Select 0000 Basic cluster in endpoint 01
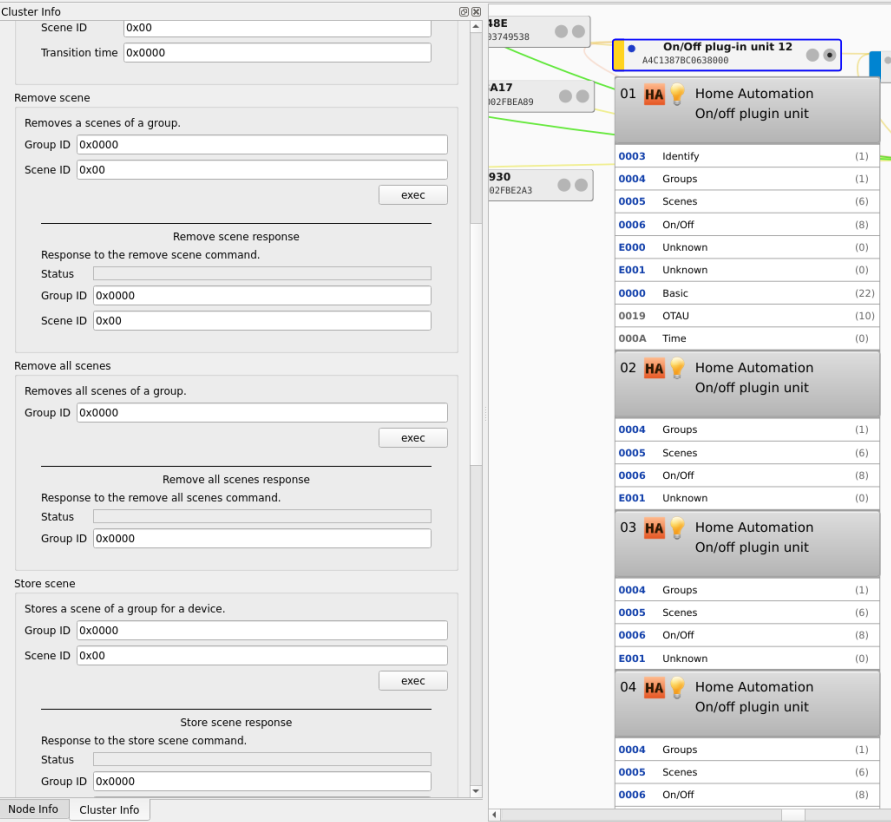Image resolution: width=891 pixels, height=822 pixels. coord(747,294)
